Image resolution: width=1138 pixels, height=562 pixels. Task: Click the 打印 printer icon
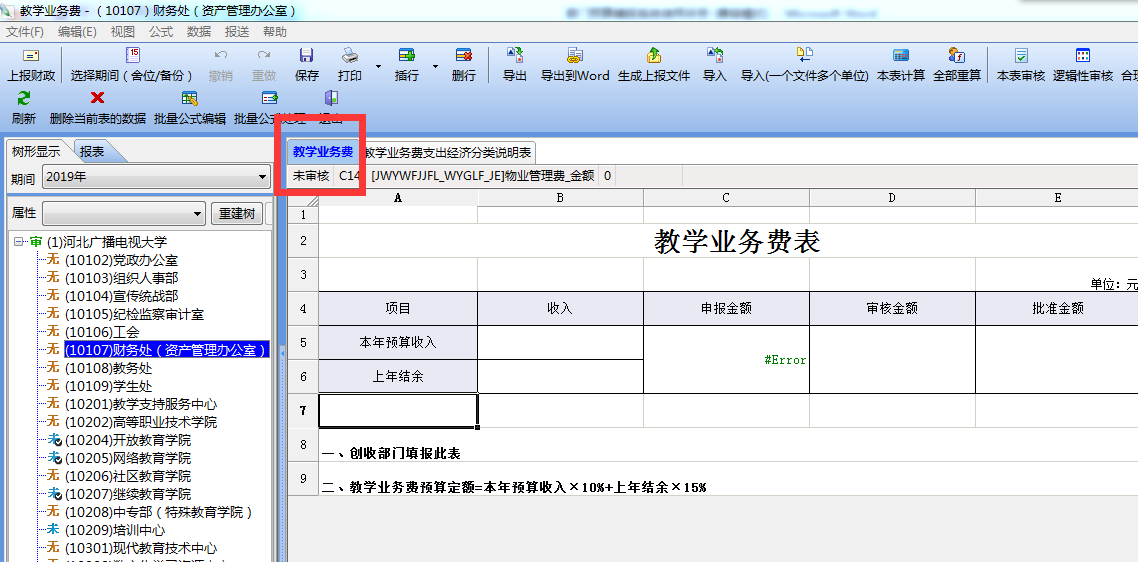(x=350, y=56)
